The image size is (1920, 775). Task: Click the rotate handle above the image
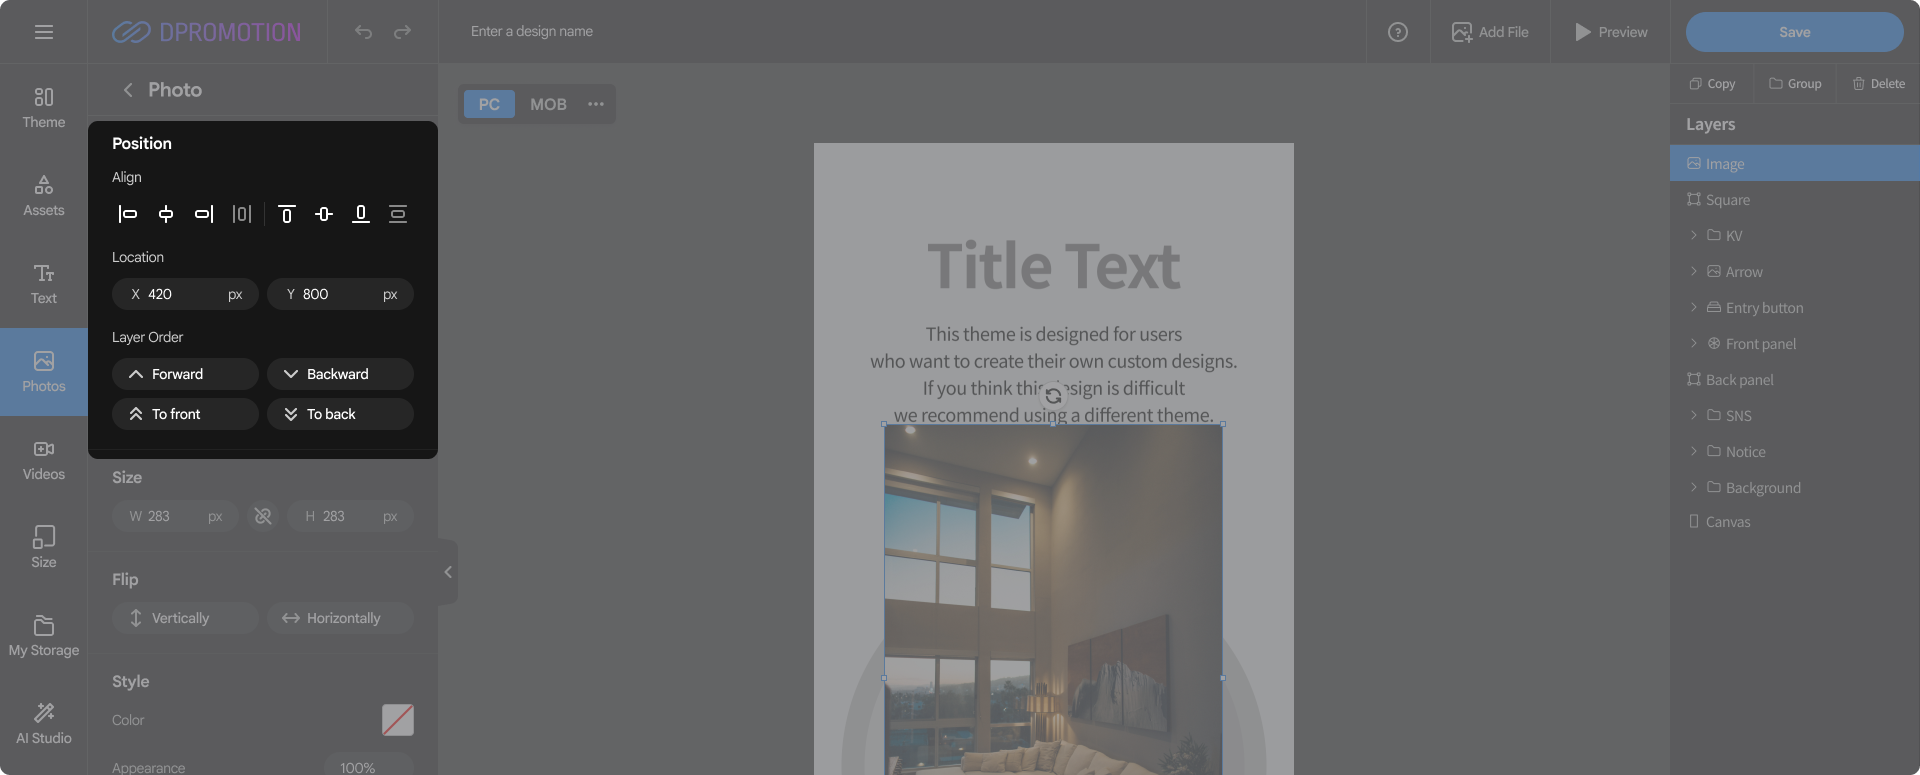[1053, 396]
